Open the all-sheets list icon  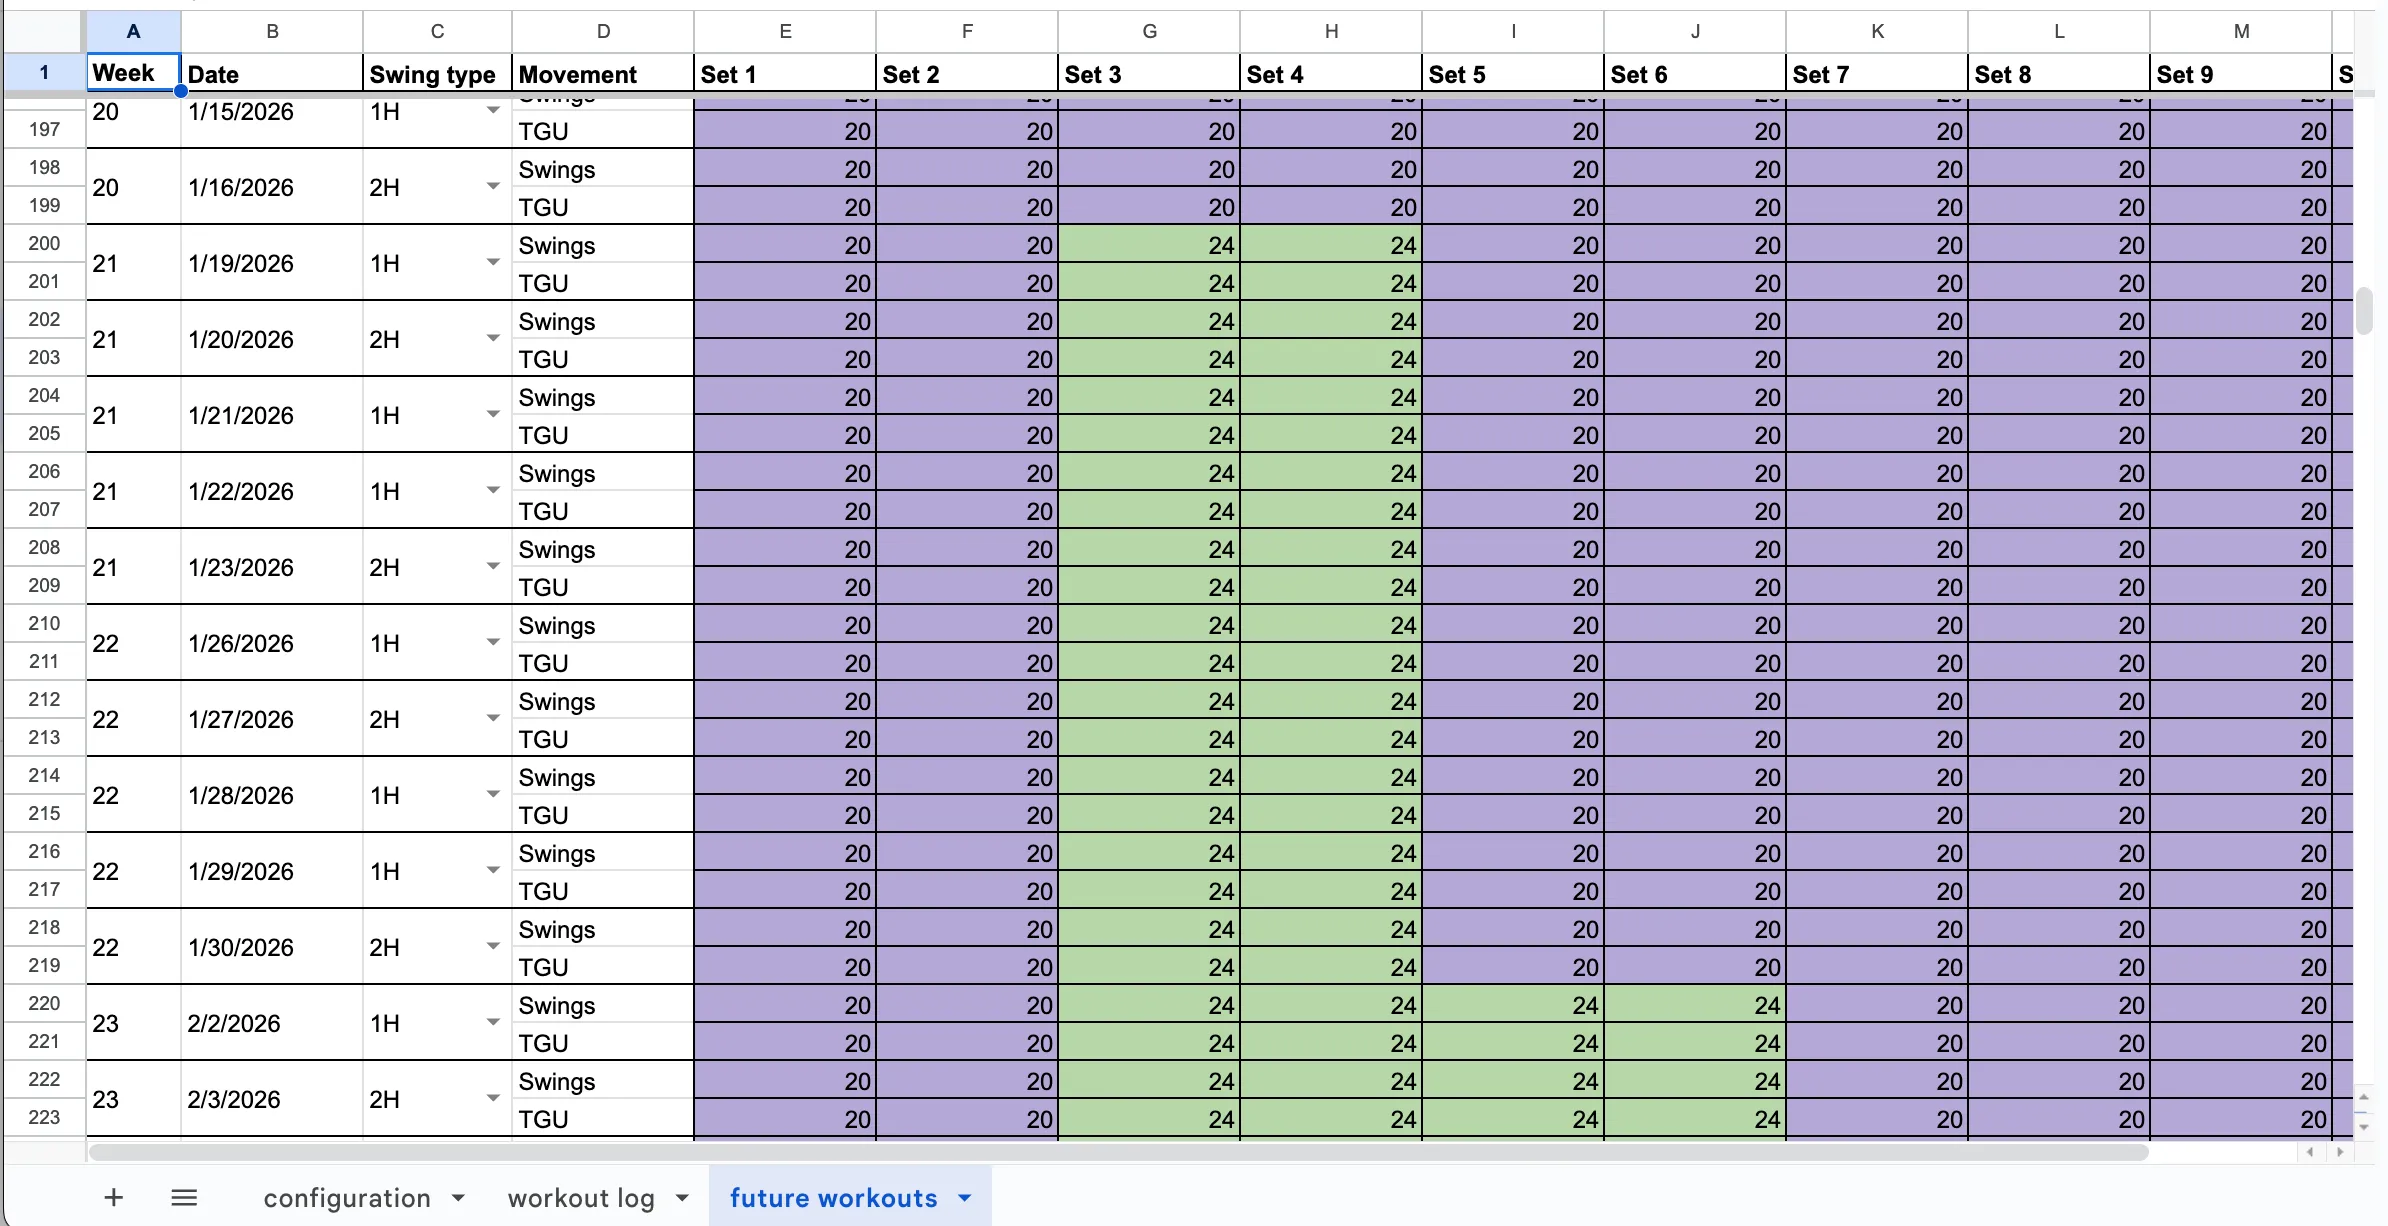tap(184, 1197)
